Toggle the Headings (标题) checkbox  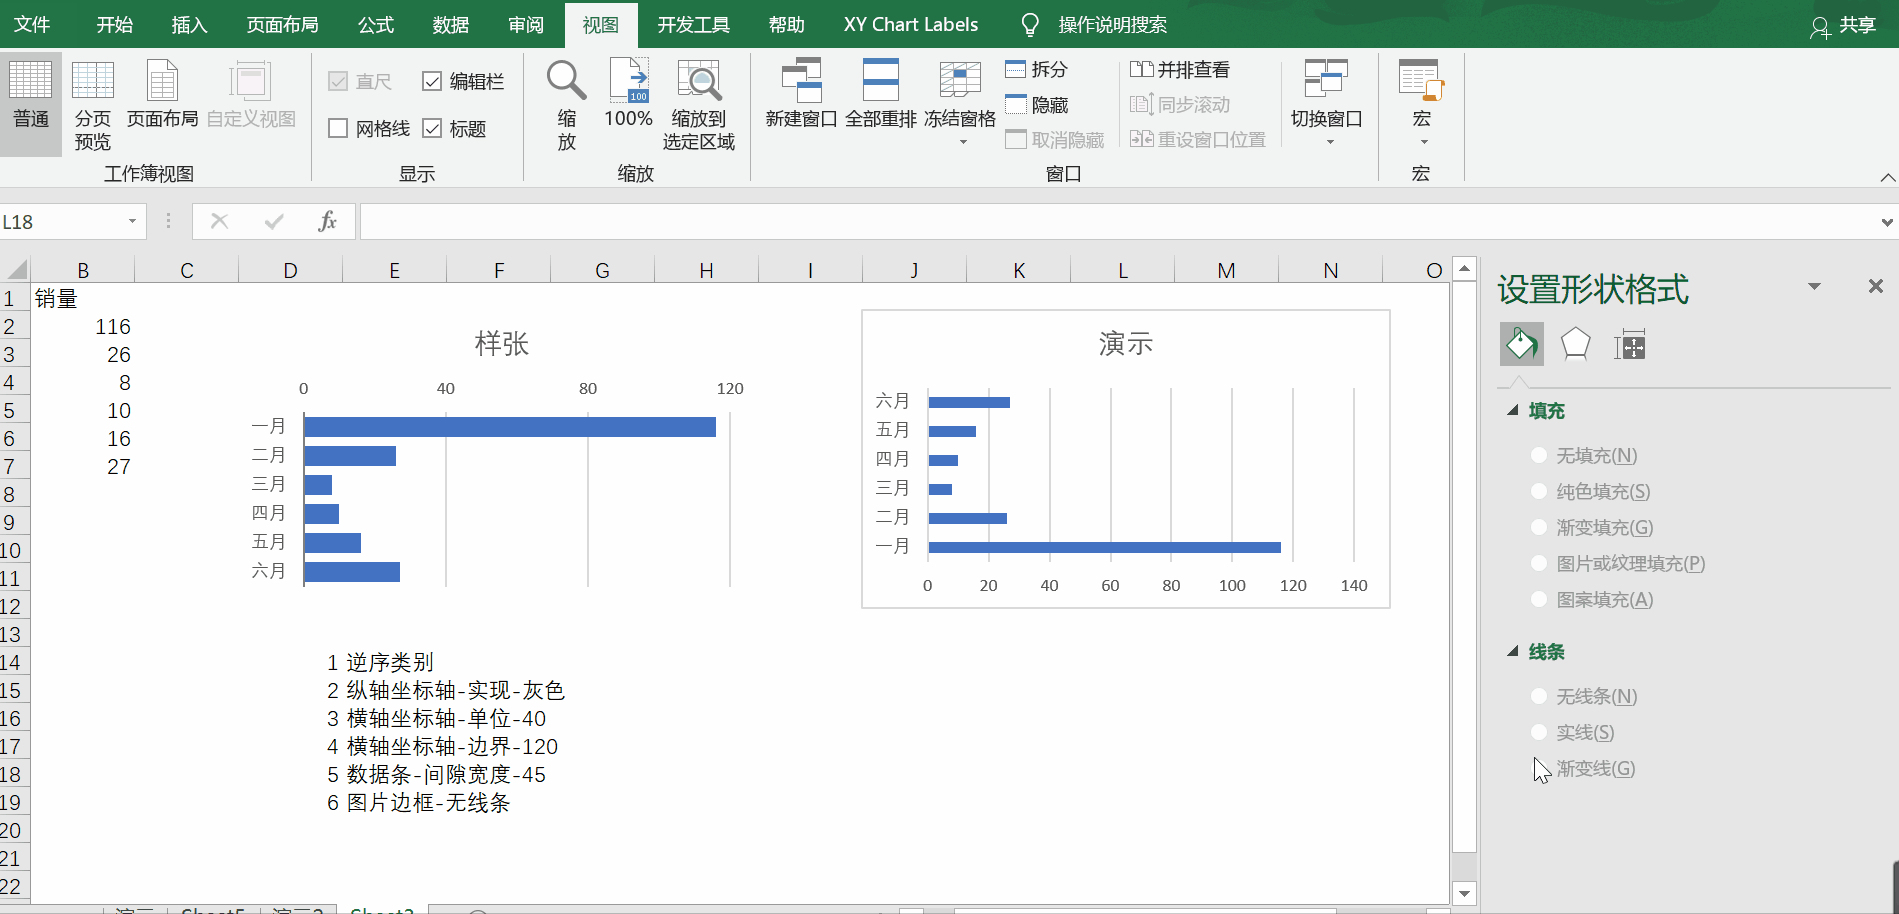click(432, 128)
